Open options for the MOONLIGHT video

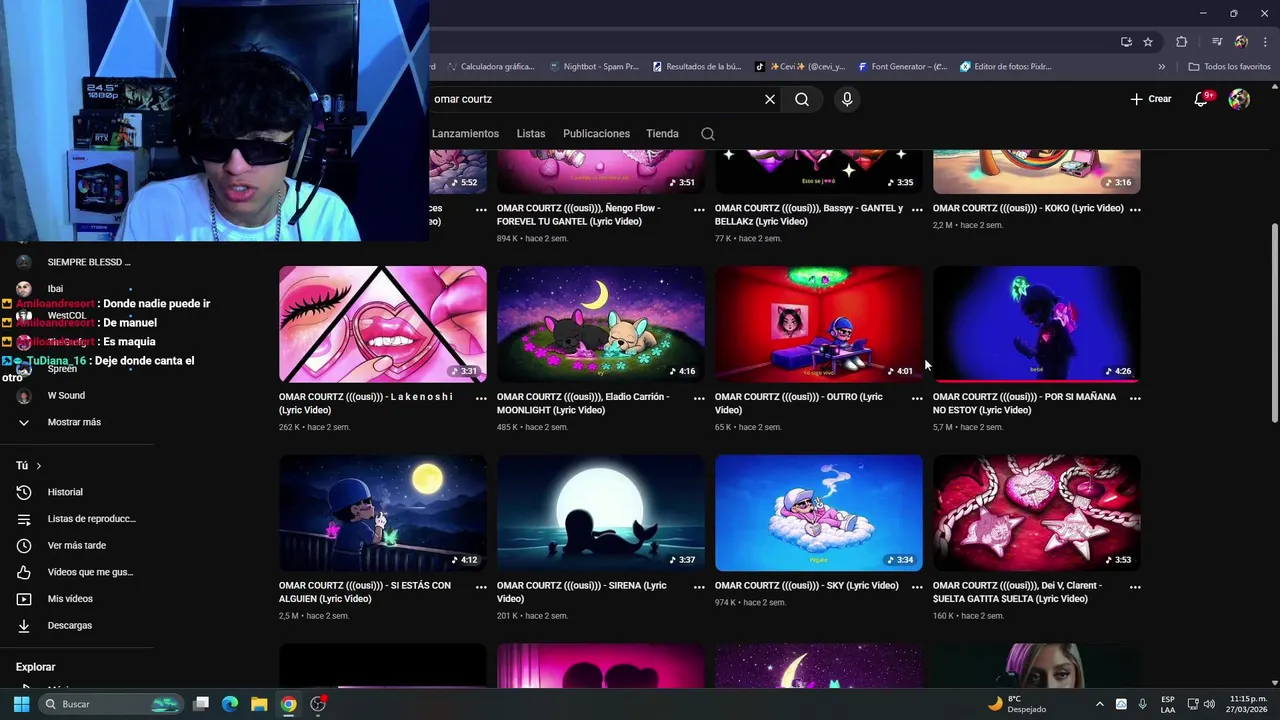[699, 398]
